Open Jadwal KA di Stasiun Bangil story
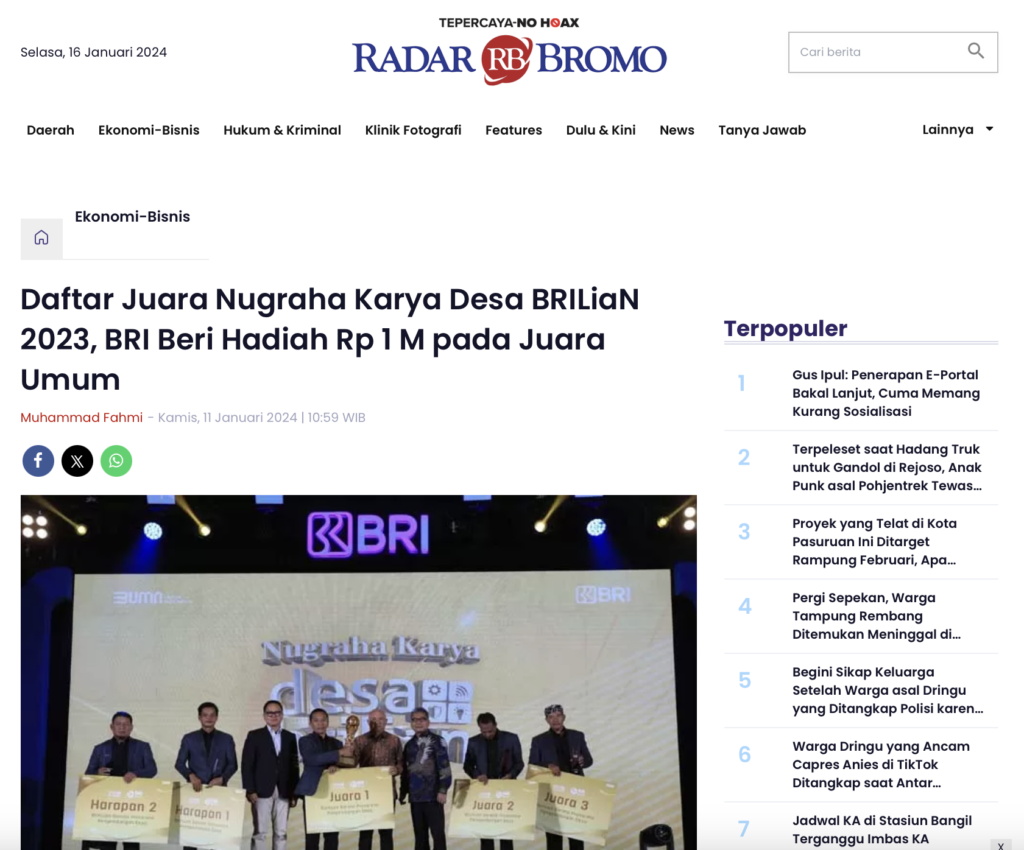This screenshot has height=850, width=1024. click(882, 830)
